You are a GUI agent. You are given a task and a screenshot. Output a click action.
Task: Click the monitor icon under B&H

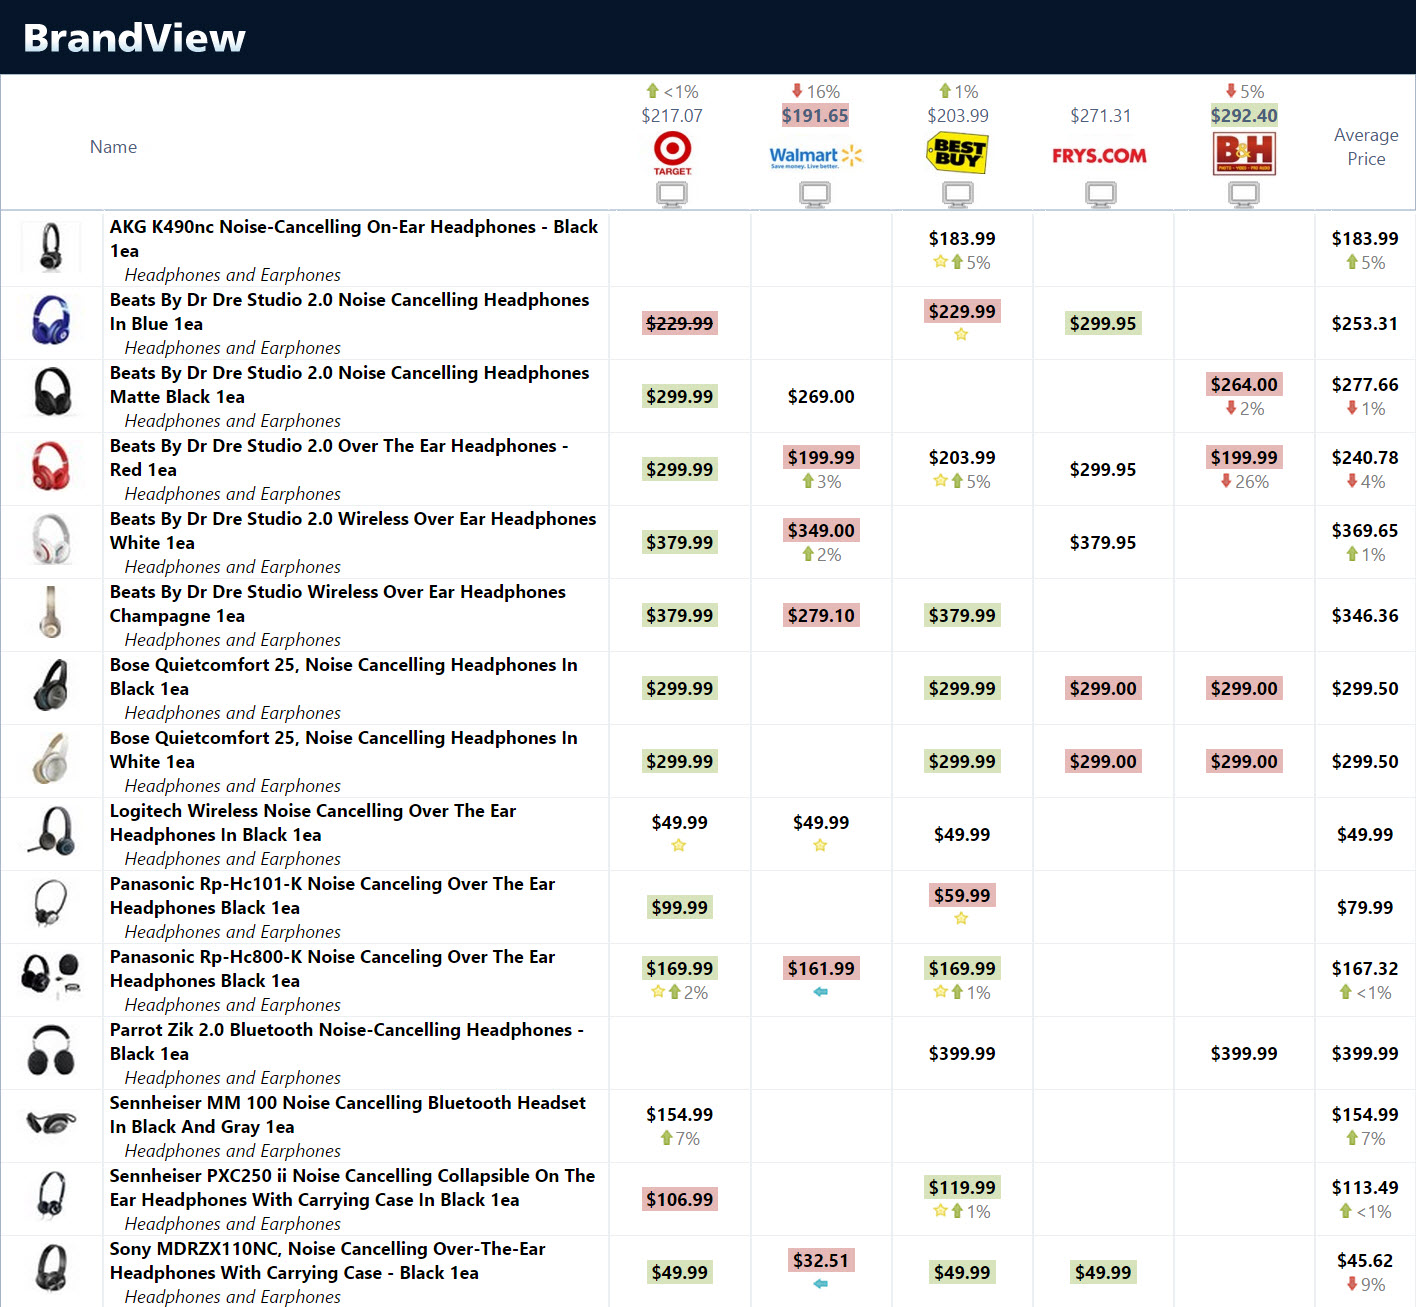(1244, 195)
